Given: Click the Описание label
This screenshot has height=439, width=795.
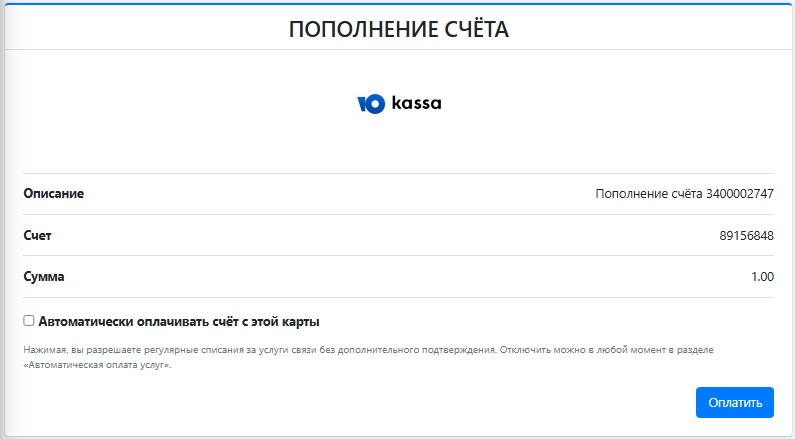Looking at the screenshot, I should tap(54, 194).
